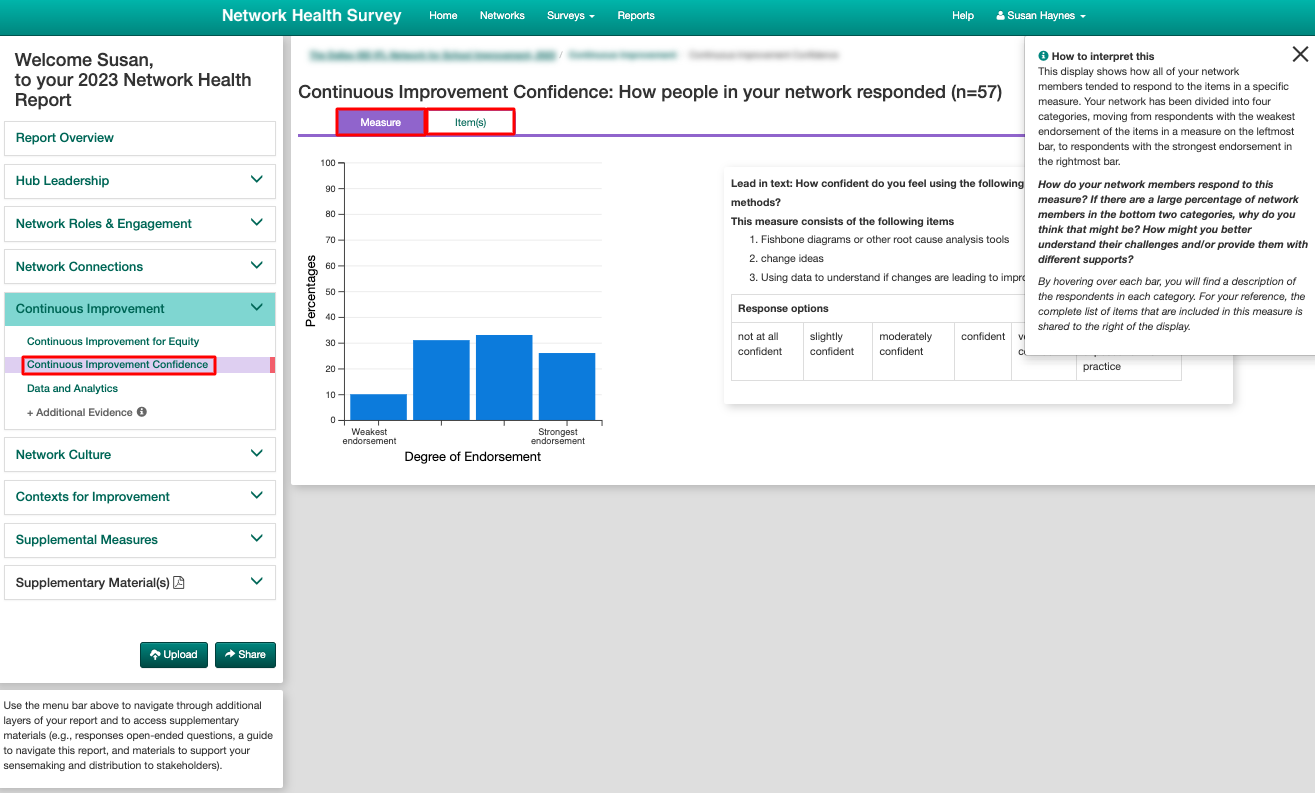1315x793 pixels.
Task: Expand the Network Connections chevron
Action: 257,266
